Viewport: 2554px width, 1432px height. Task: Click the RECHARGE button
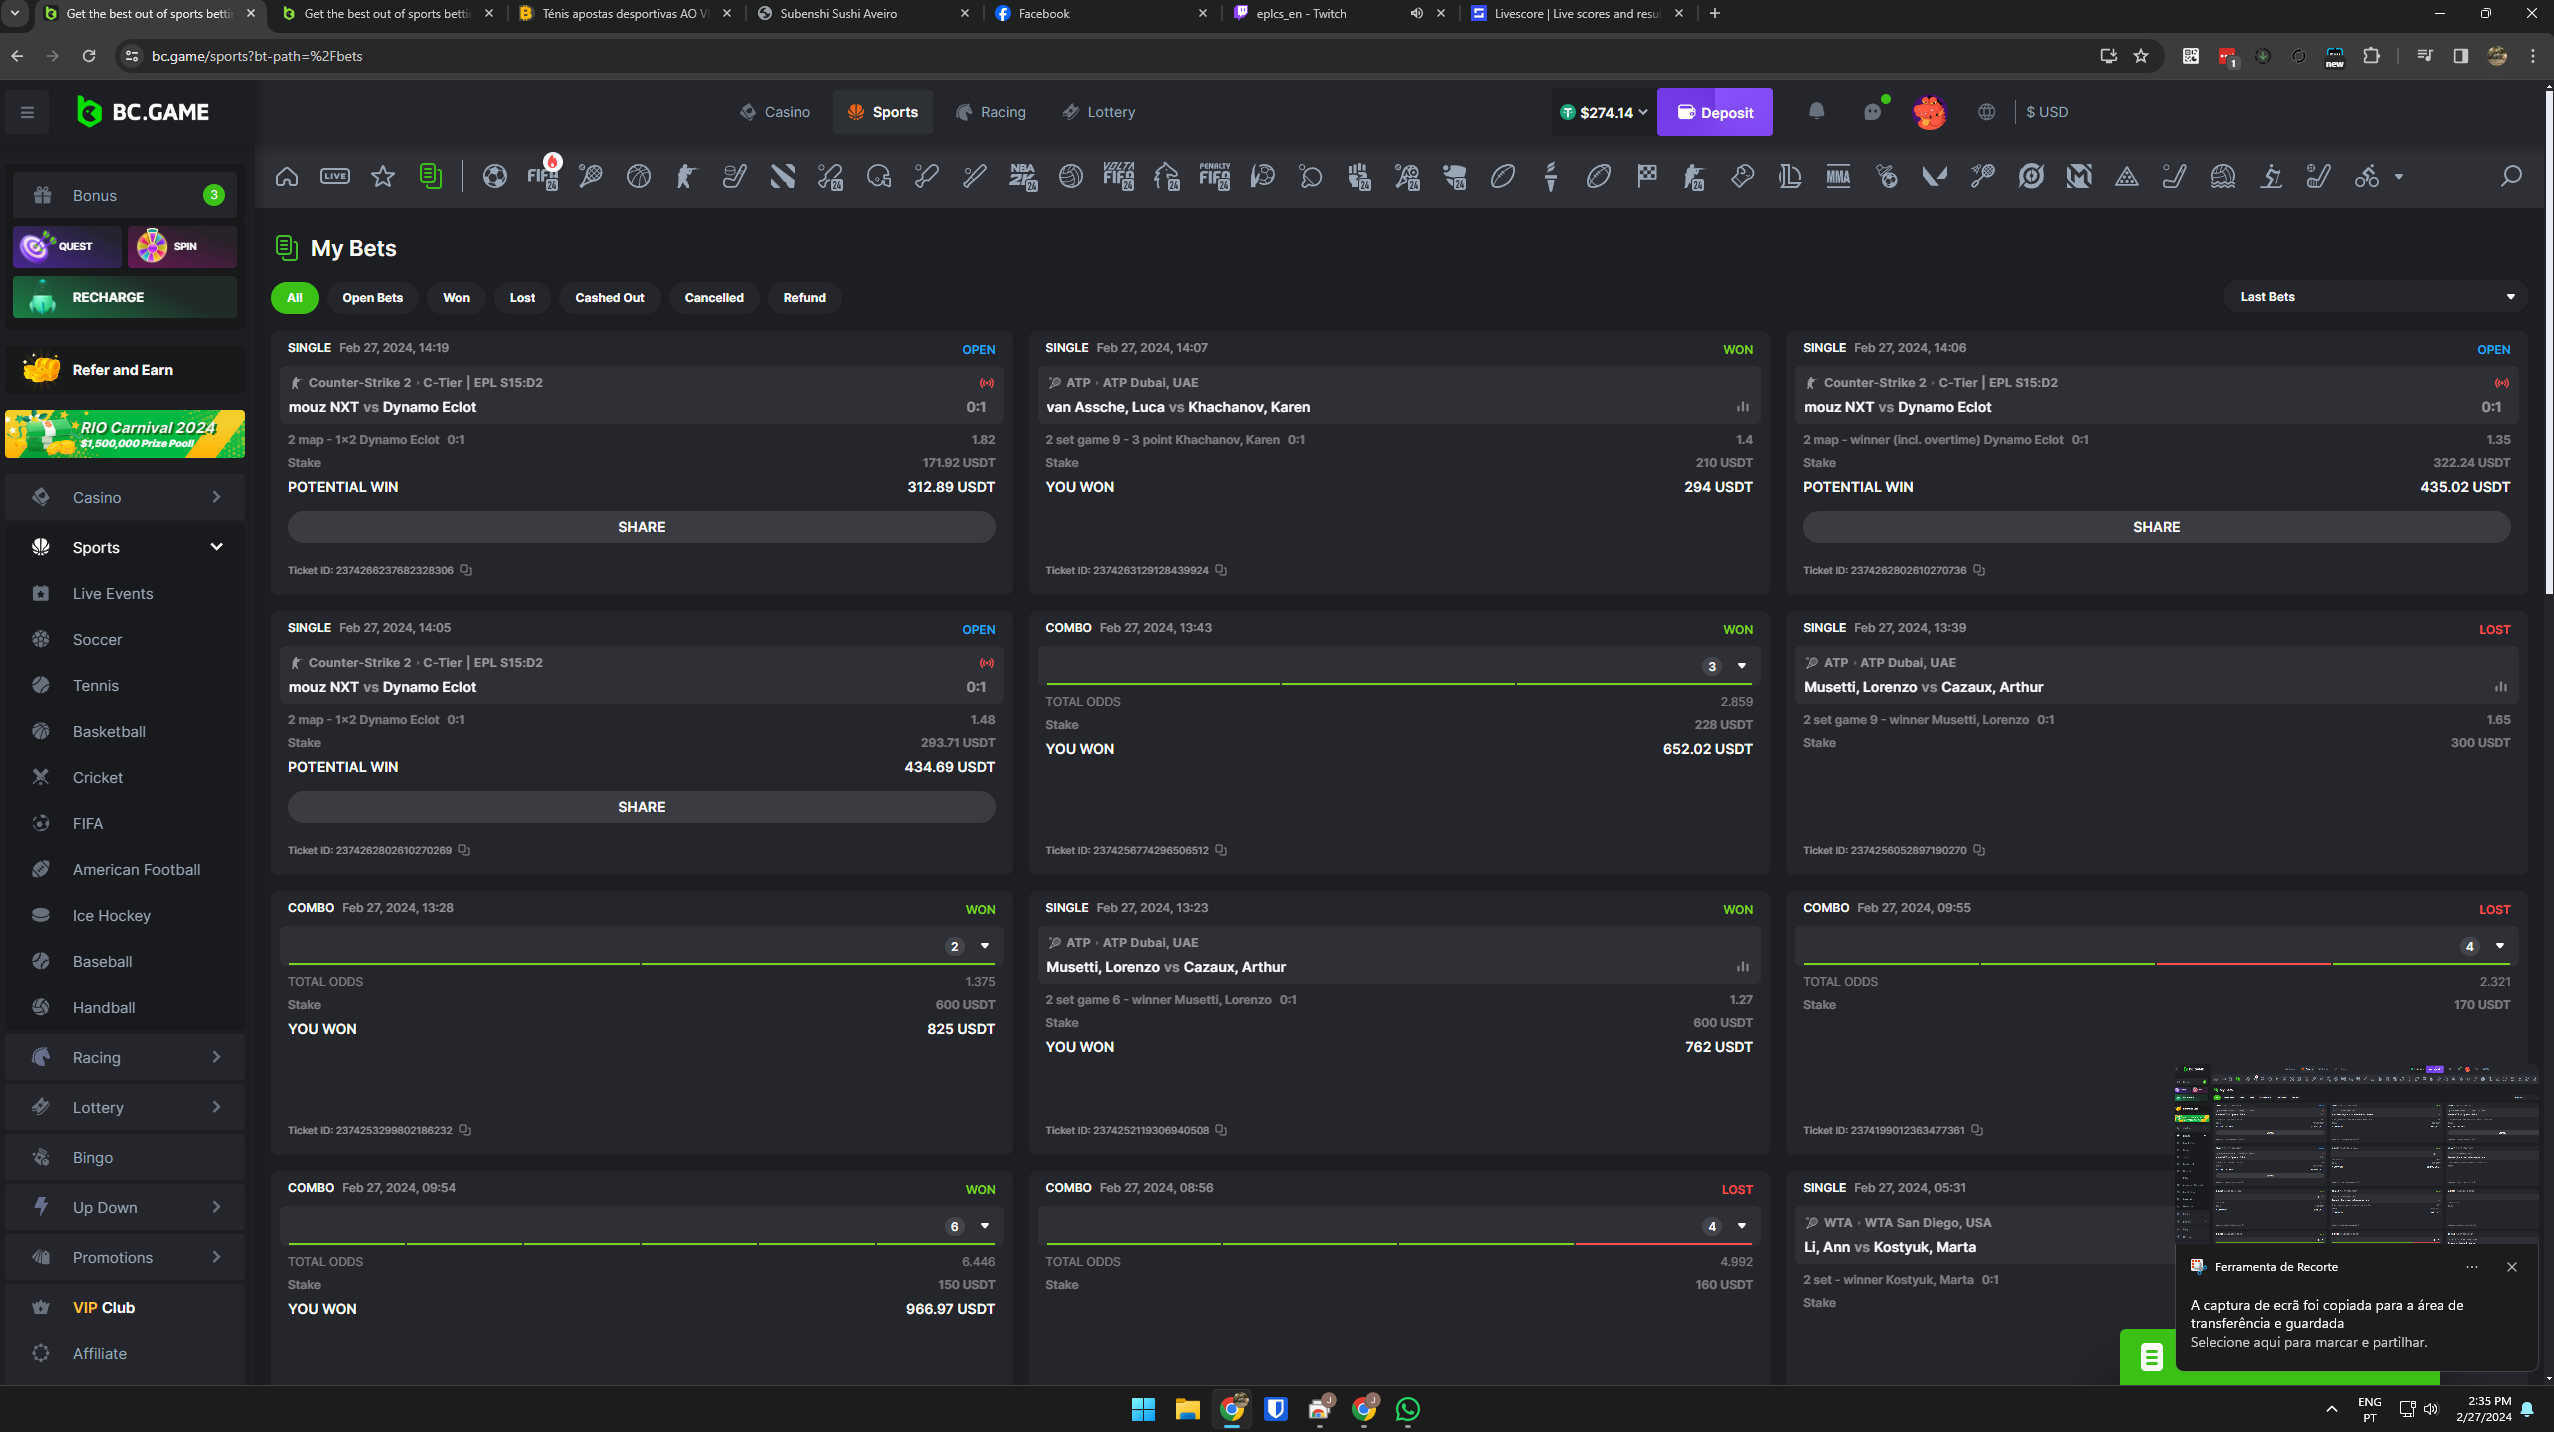point(125,297)
